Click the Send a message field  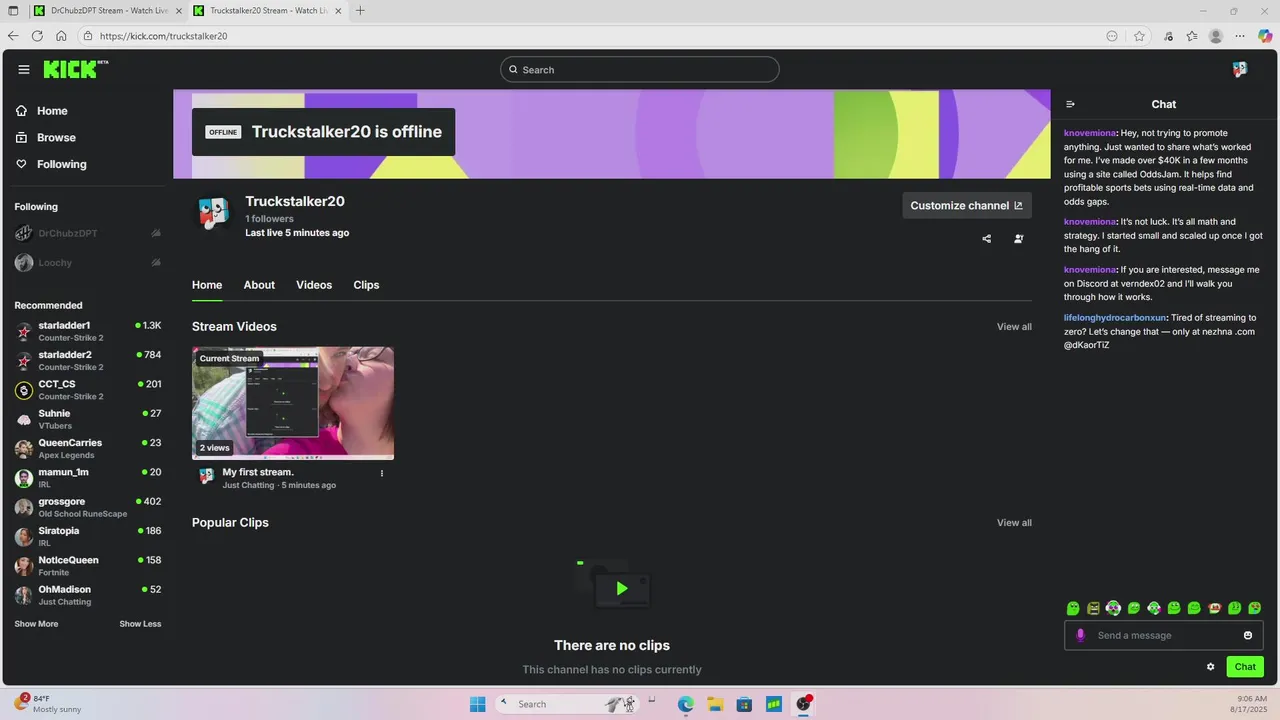(1165, 635)
